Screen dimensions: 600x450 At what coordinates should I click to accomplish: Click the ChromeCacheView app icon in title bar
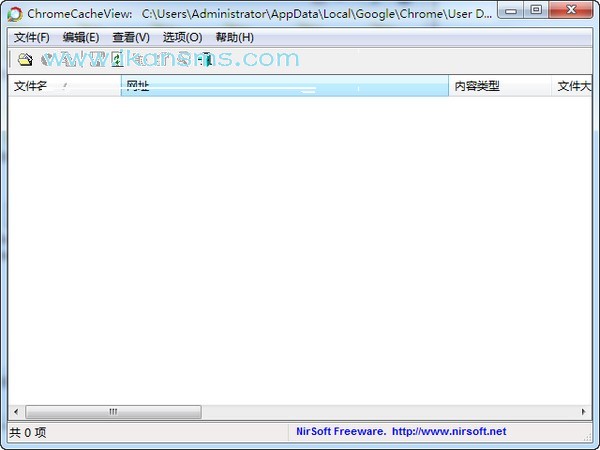pos(15,14)
